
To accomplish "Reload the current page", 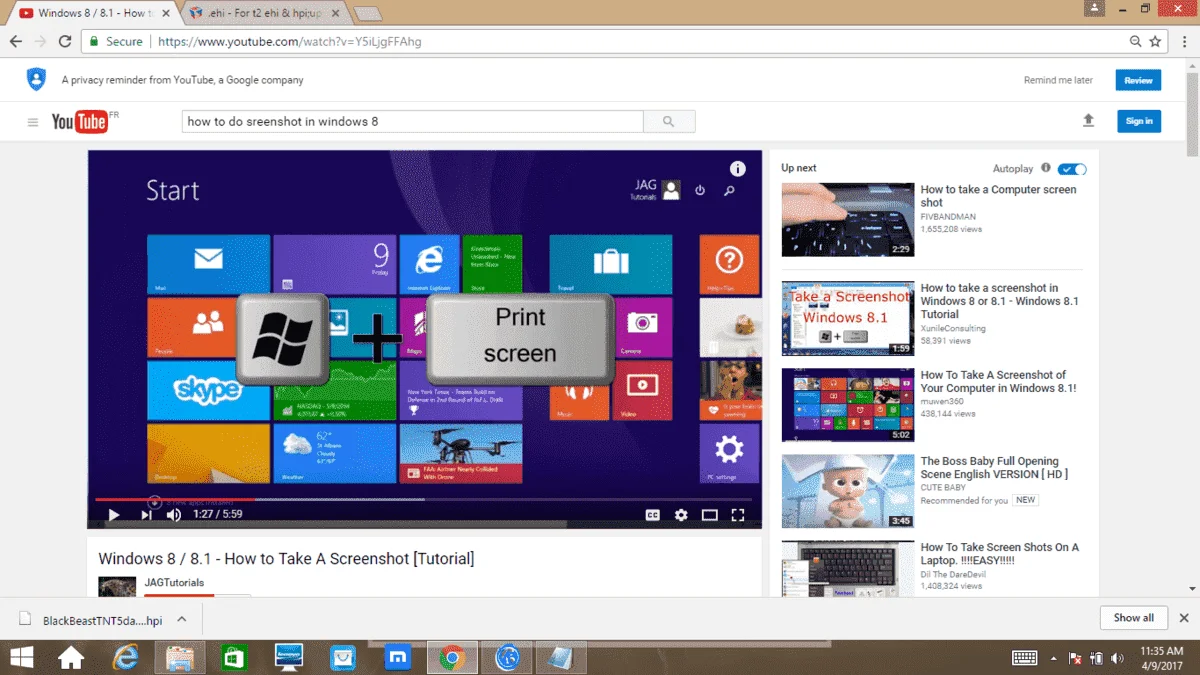I will (65, 42).
